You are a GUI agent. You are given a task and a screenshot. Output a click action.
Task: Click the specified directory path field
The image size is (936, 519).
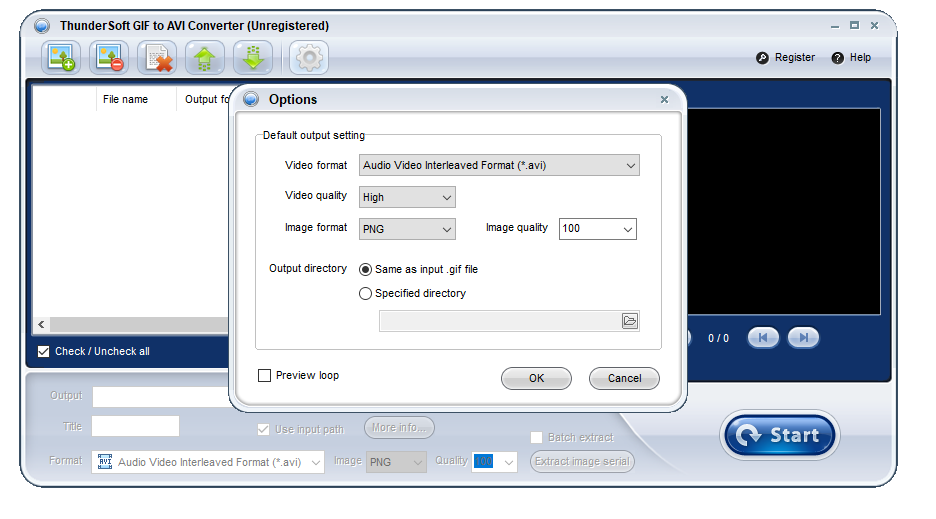(x=500, y=321)
